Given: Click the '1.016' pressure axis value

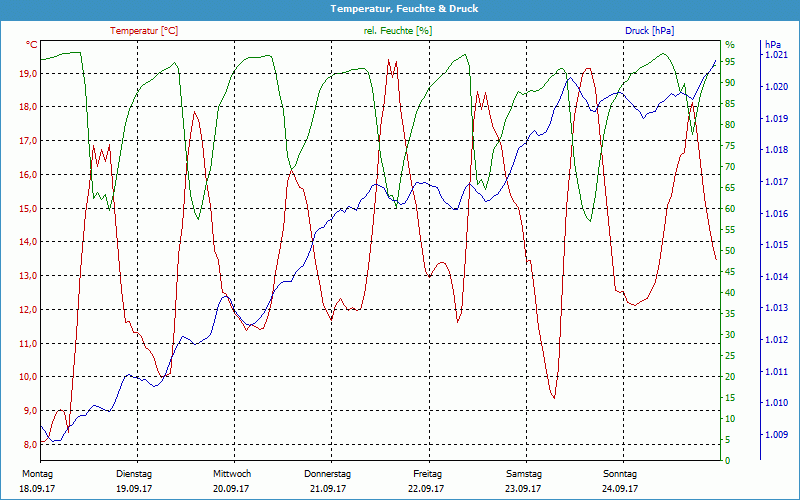Looking at the screenshot, I should pyautogui.click(x=777, y=213).
